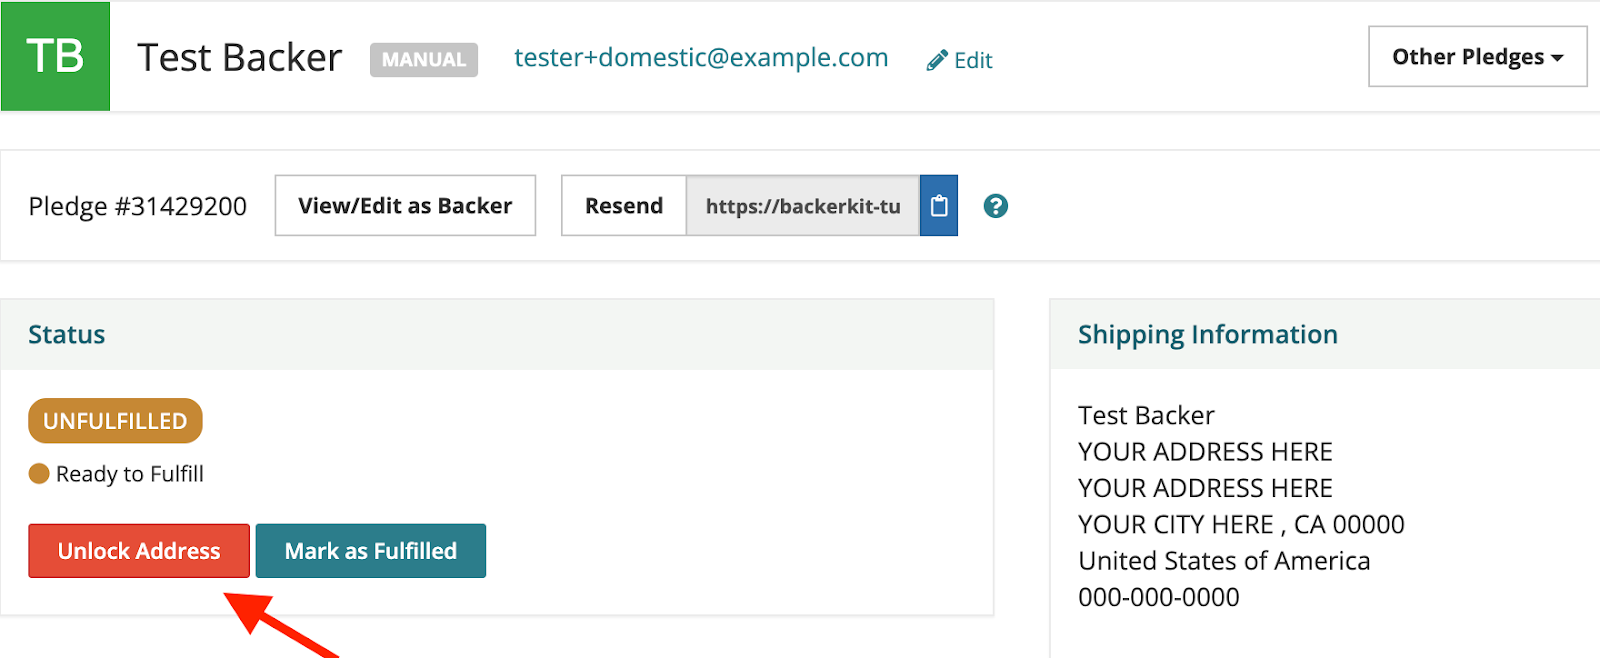Unlock the backer's address

pos(139,551)
